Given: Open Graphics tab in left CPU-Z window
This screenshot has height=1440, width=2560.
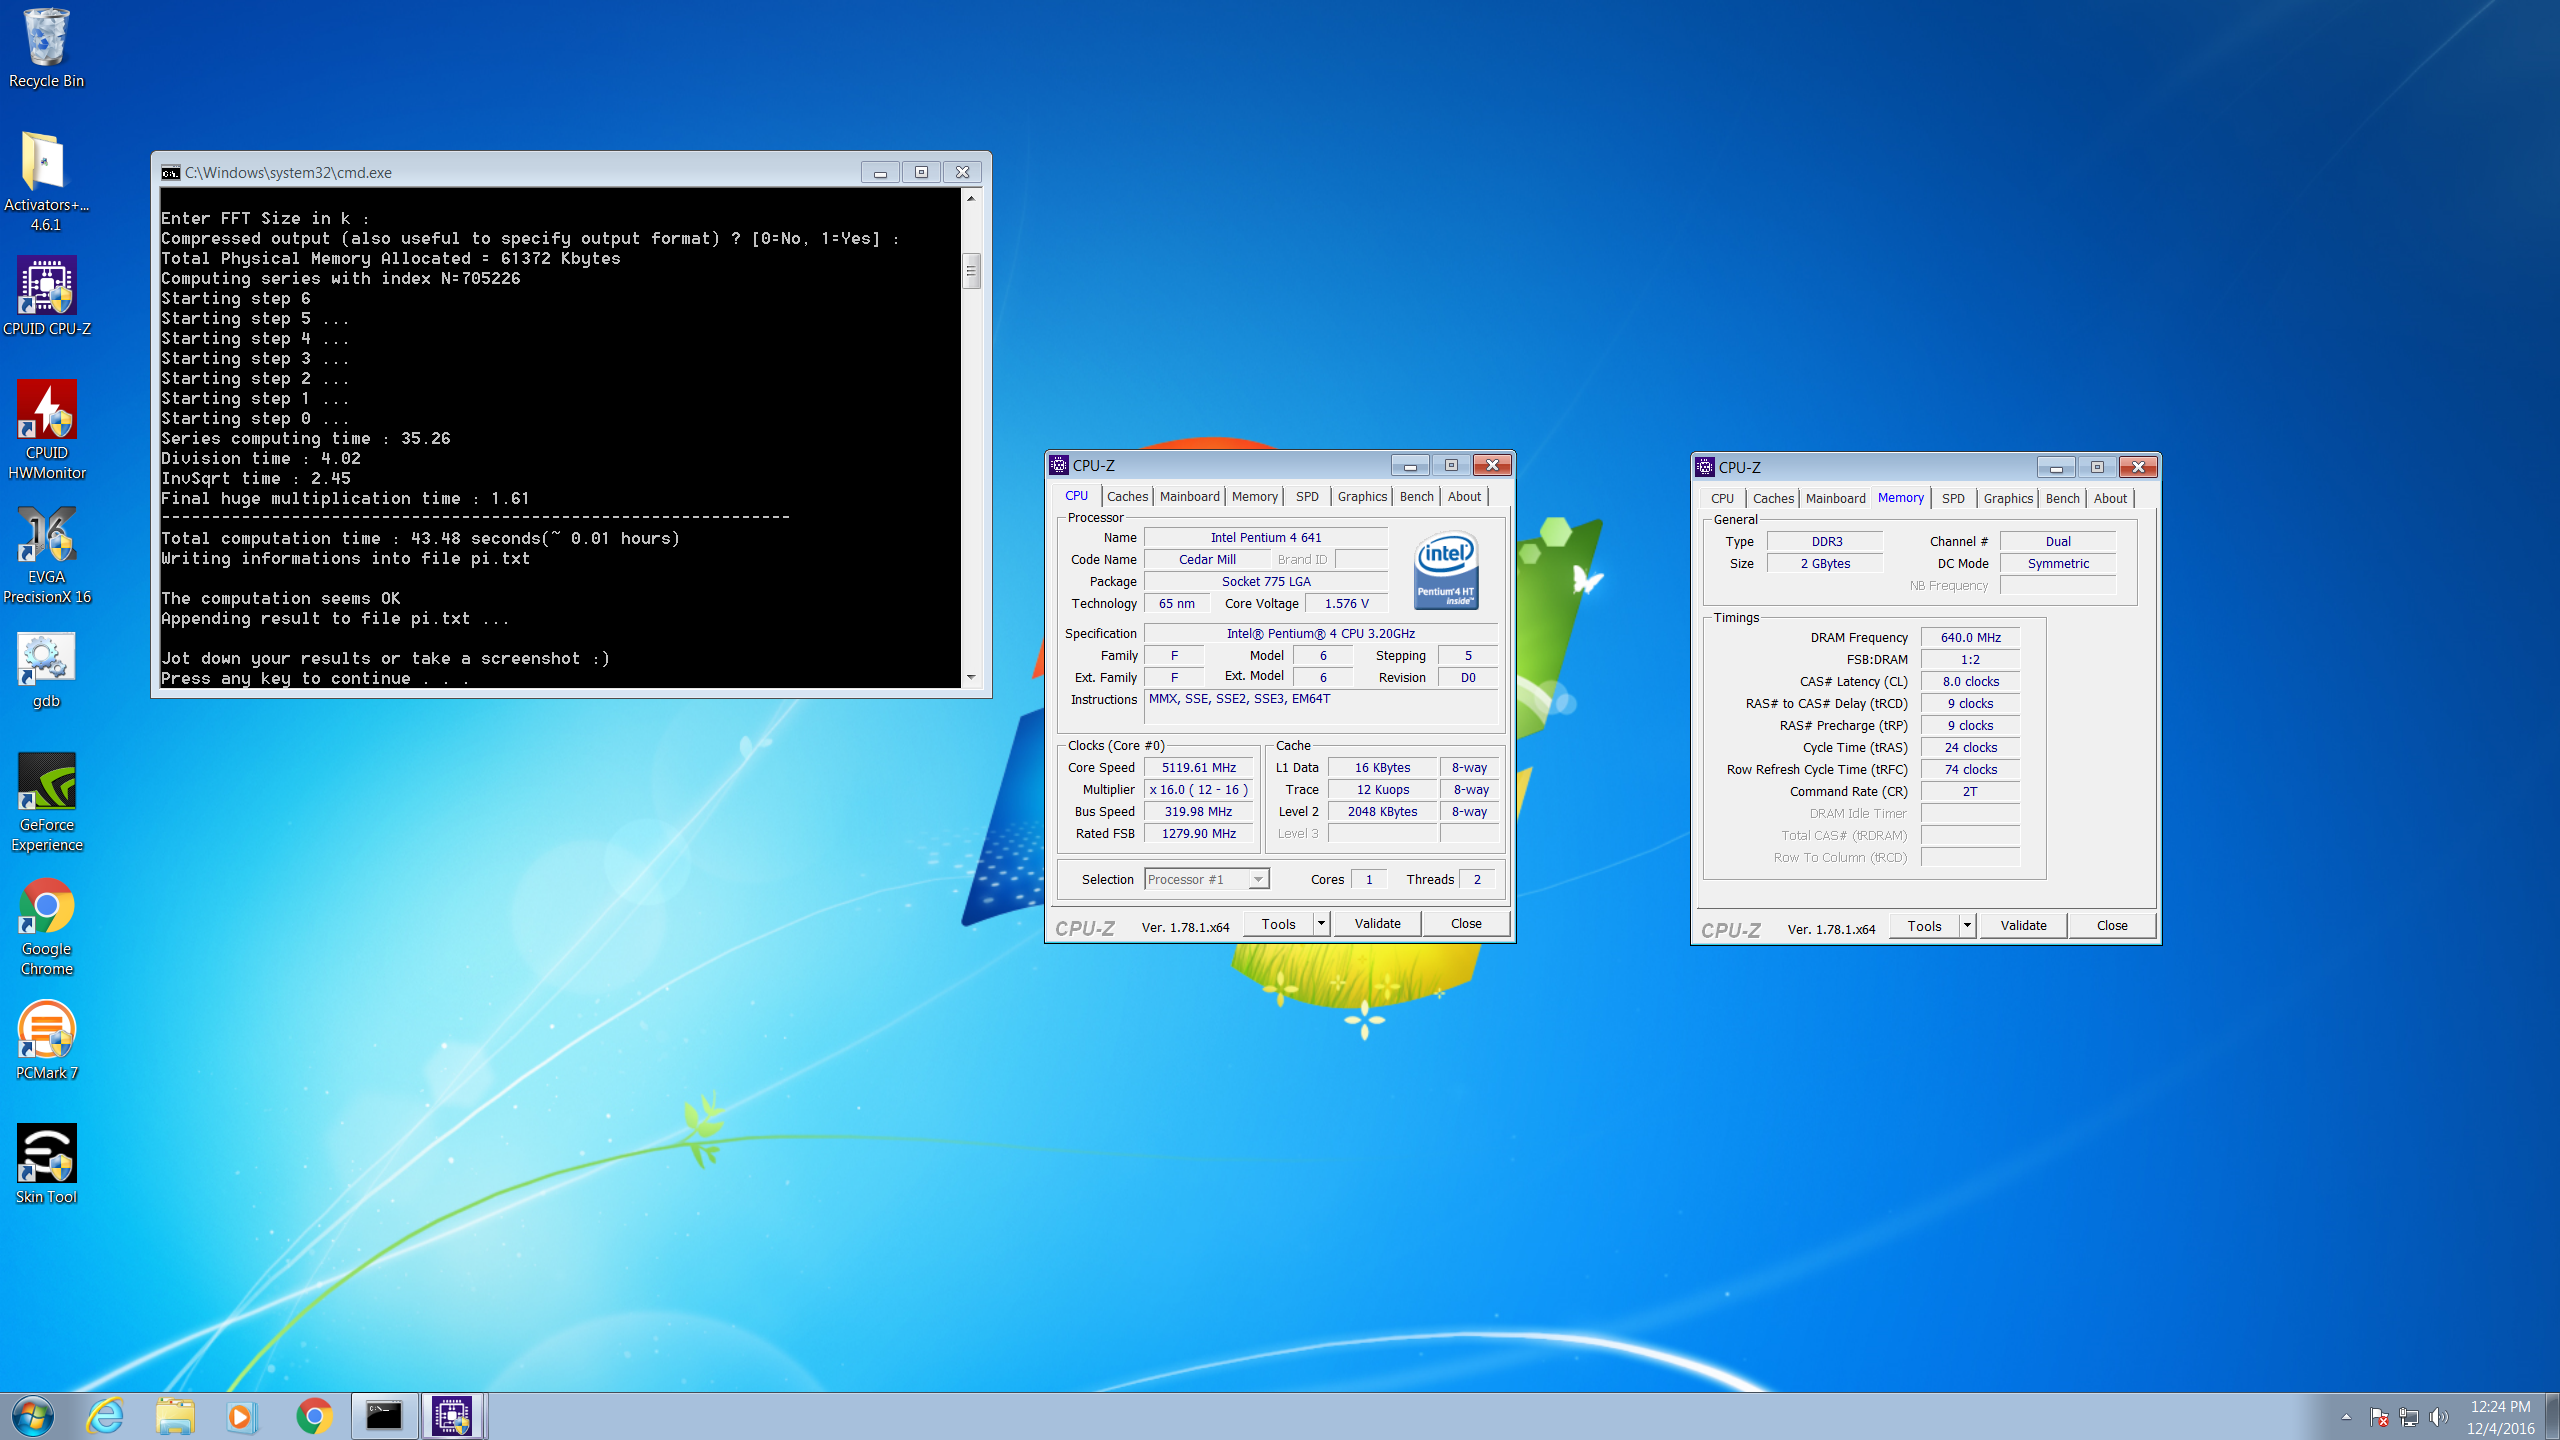Looking at the screenshot, I should (x=1362, y=496).
